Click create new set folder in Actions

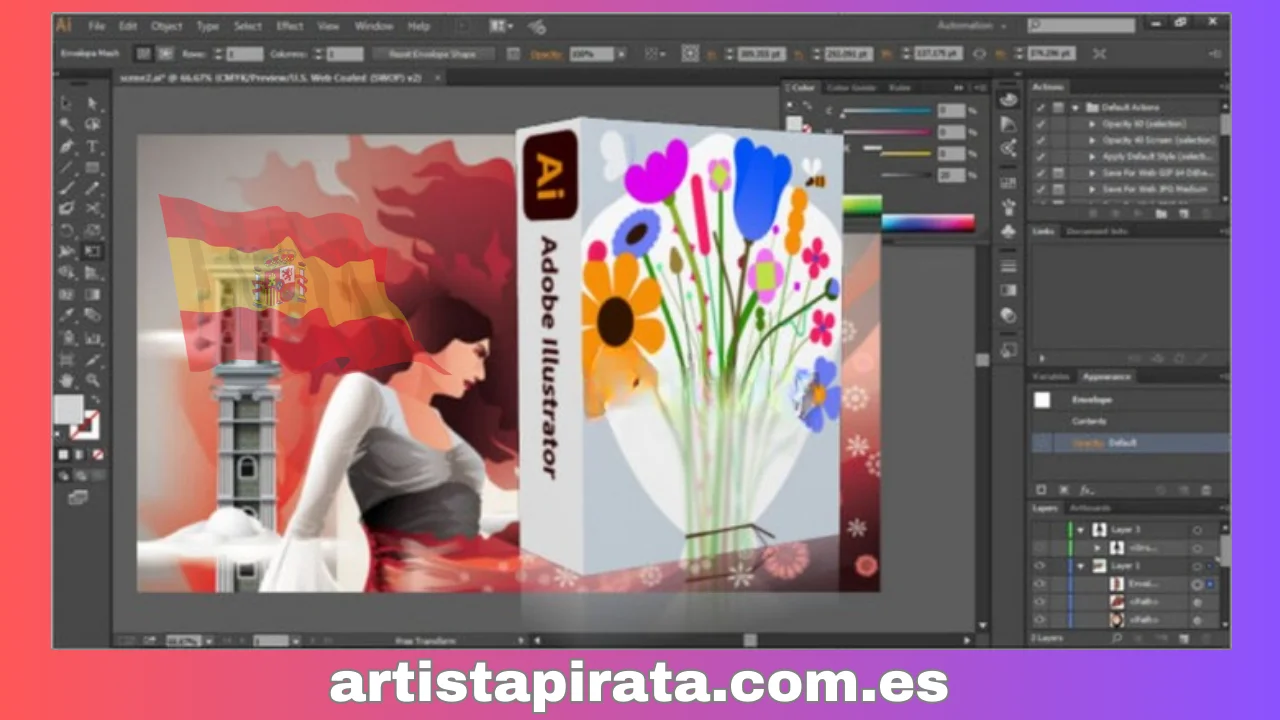click(x=1160, y=213)
